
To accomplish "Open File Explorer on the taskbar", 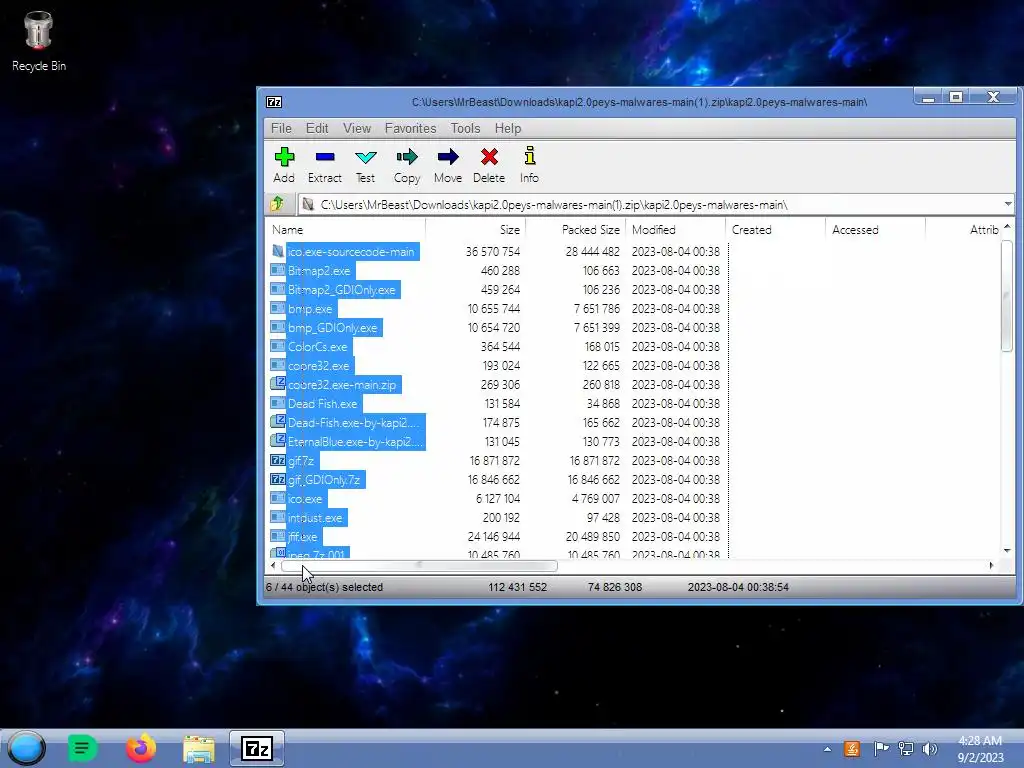I will click(x=199, y=749).
